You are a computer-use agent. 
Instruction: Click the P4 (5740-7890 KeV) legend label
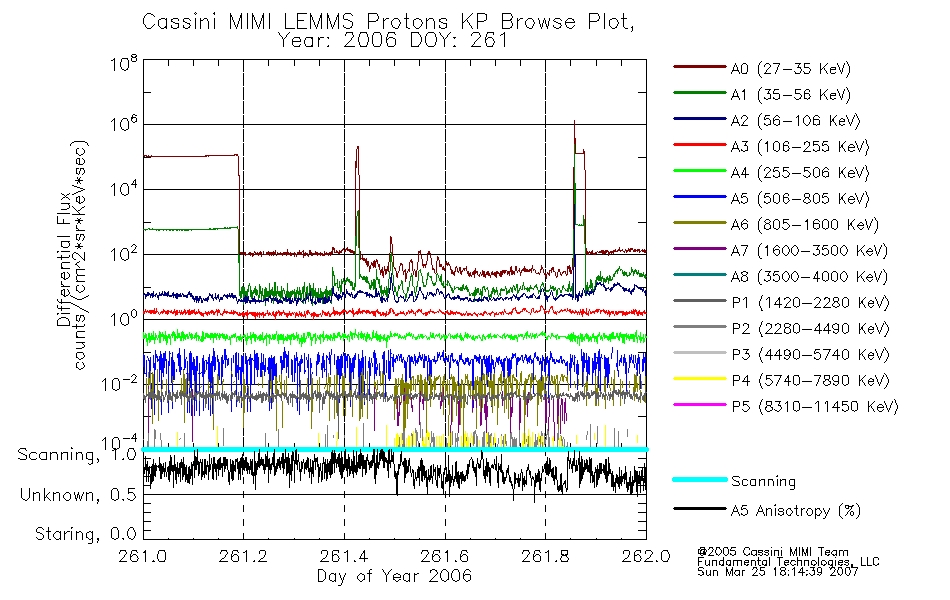coord(810,381)
